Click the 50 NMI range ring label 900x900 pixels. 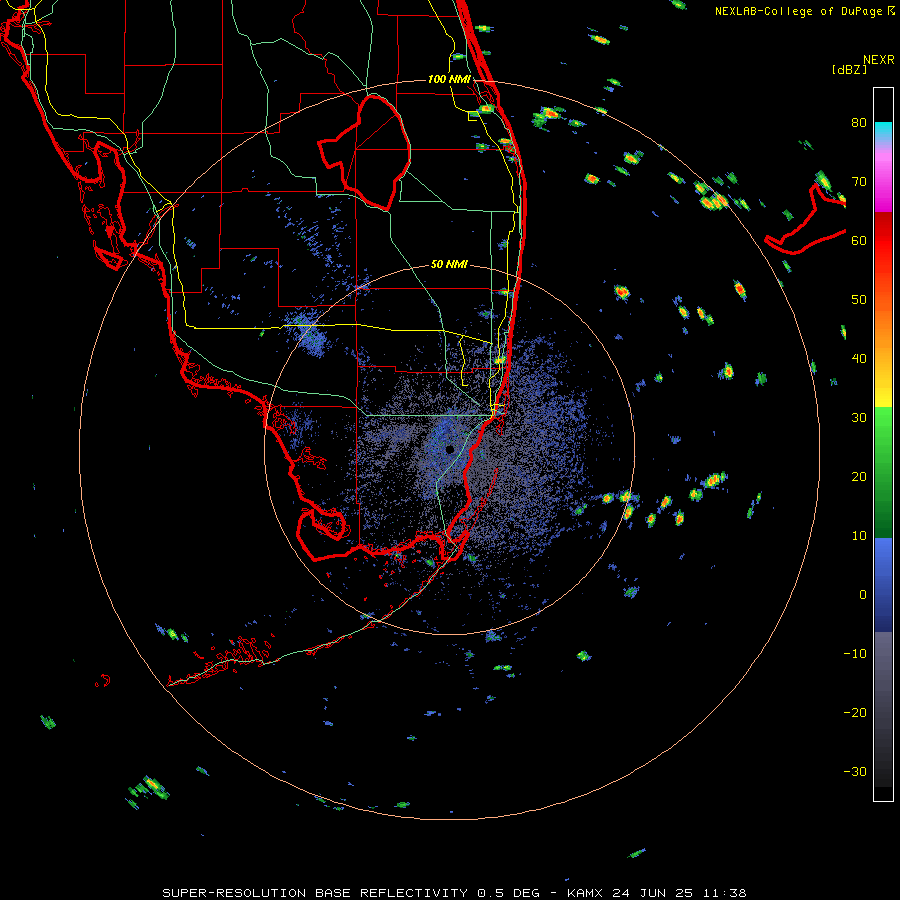449,265
